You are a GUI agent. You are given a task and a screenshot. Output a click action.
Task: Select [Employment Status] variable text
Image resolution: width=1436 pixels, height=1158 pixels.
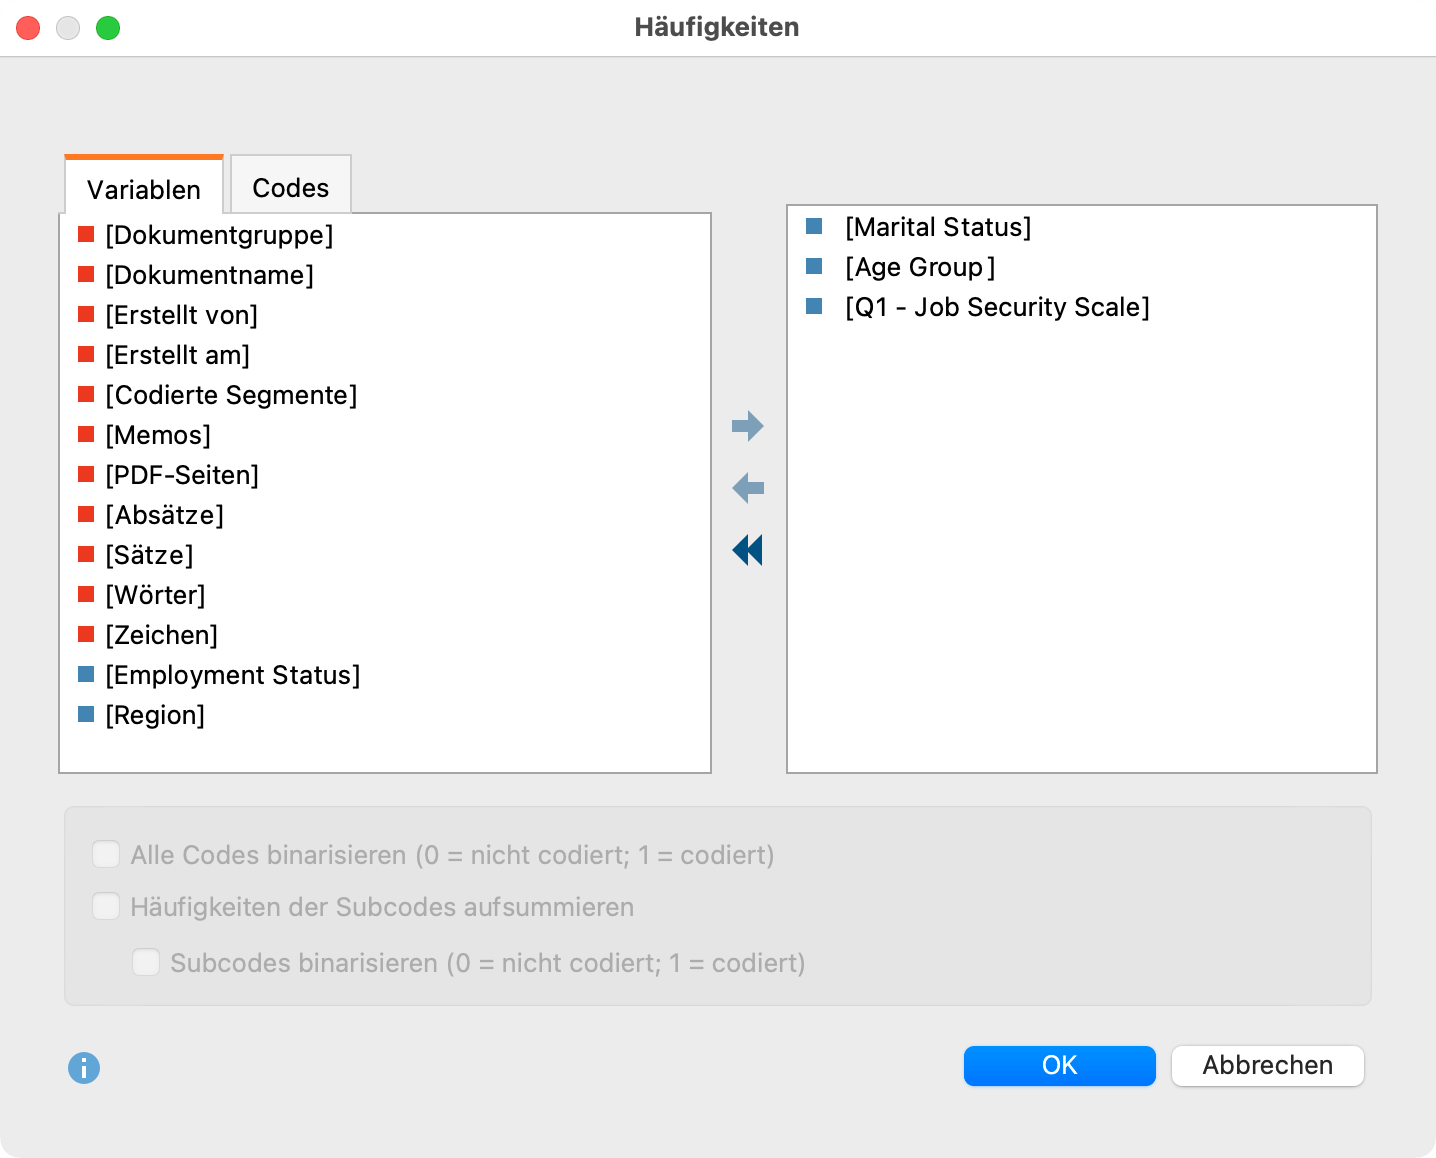point(233,675)
